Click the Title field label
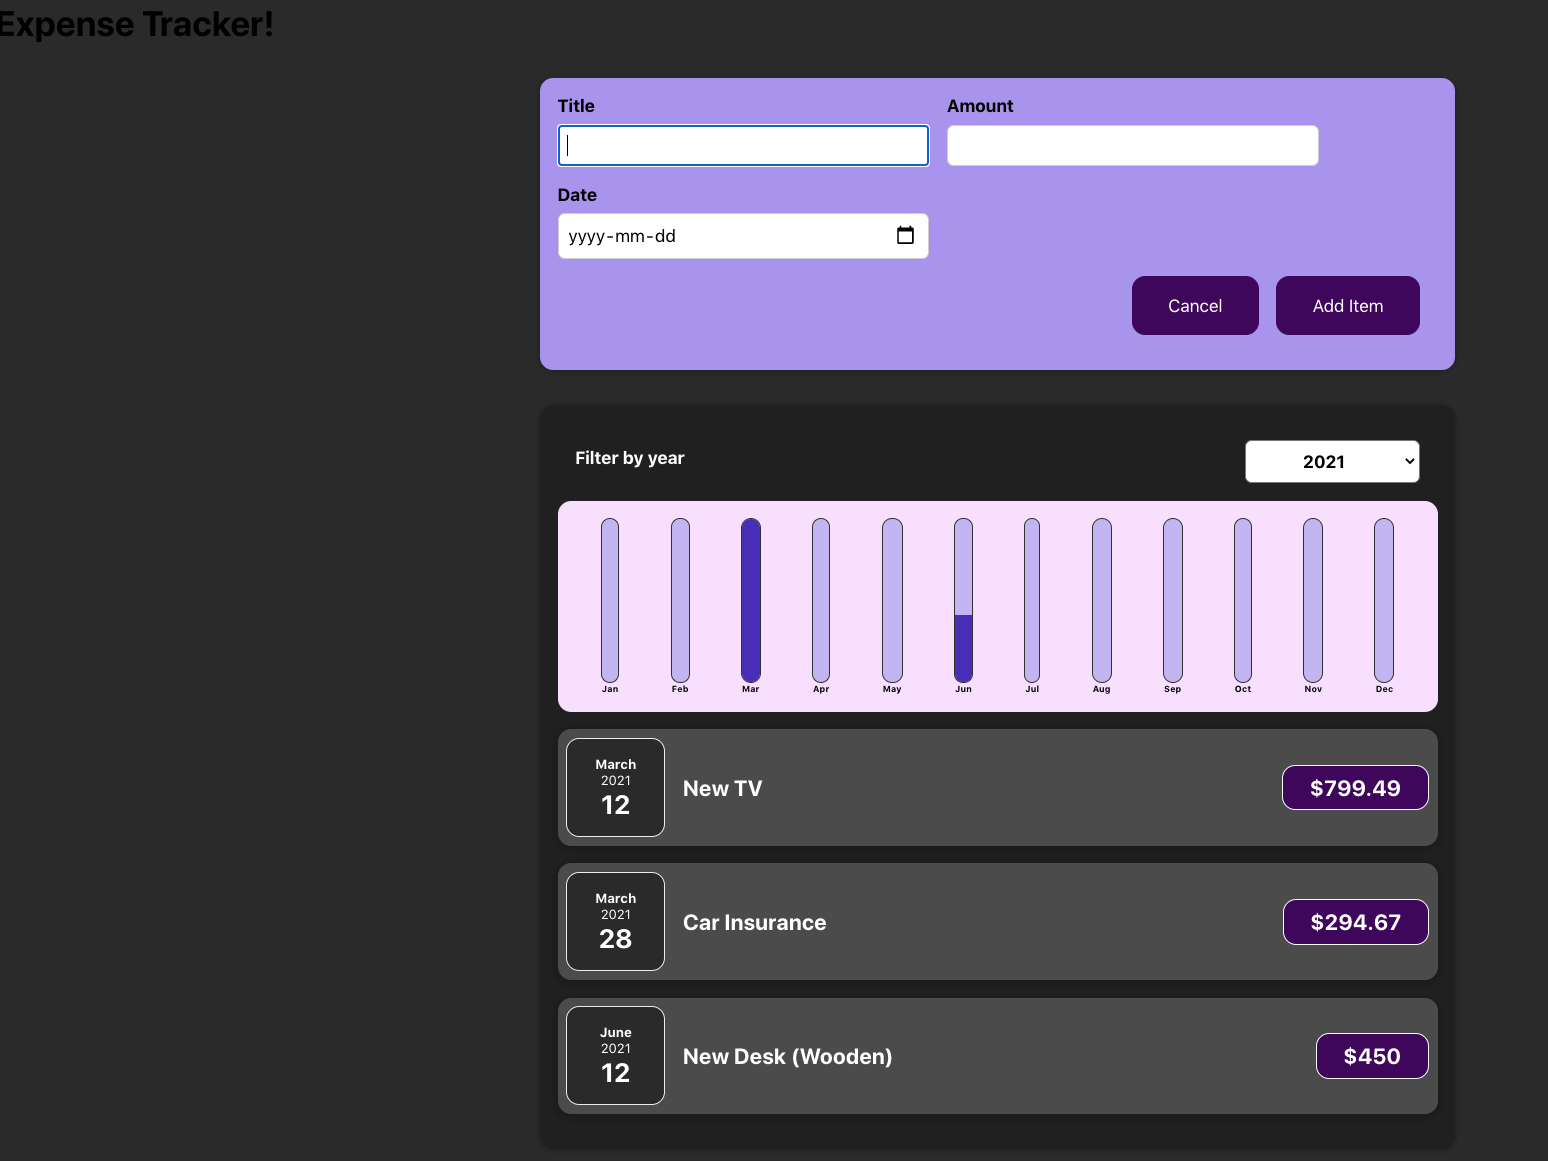The image size is (1548, 1161). (x=576, y=106)
